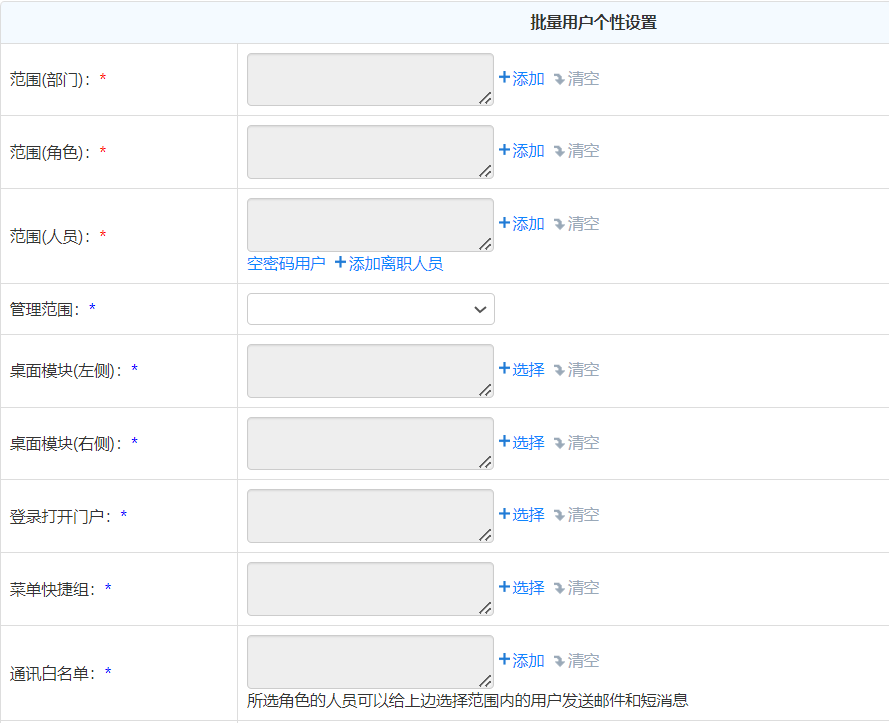889x723 pixels.
Task: Click 选择 plus icon for 登录打开门户
Action: pyautogui.click(x=505, y=515)
